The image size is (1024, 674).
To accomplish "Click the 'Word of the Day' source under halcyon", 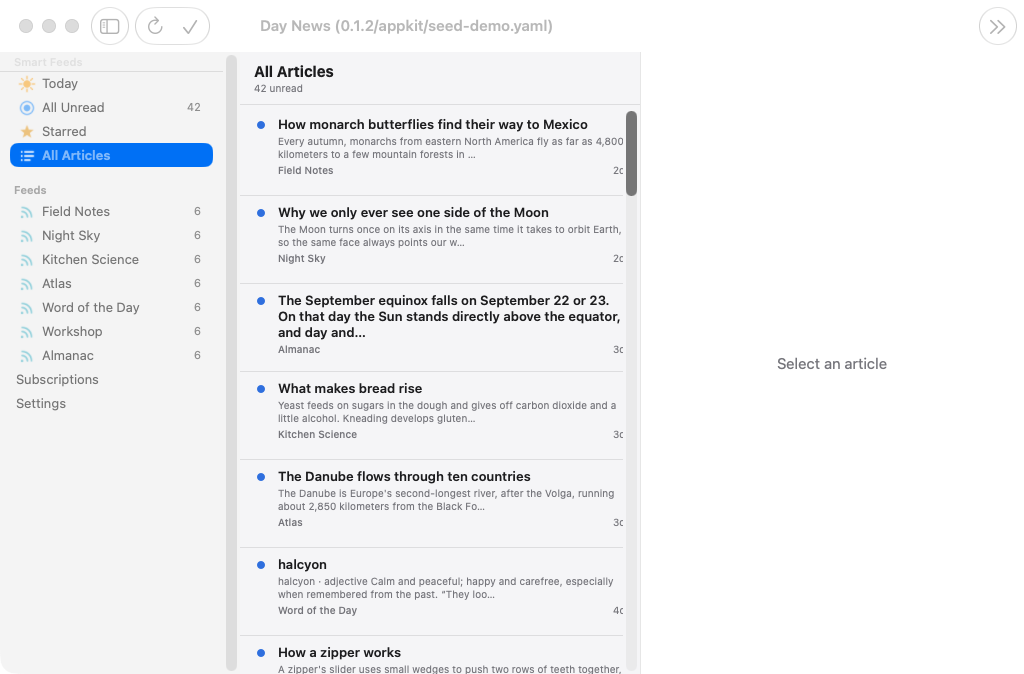I will tap(317, 611).
